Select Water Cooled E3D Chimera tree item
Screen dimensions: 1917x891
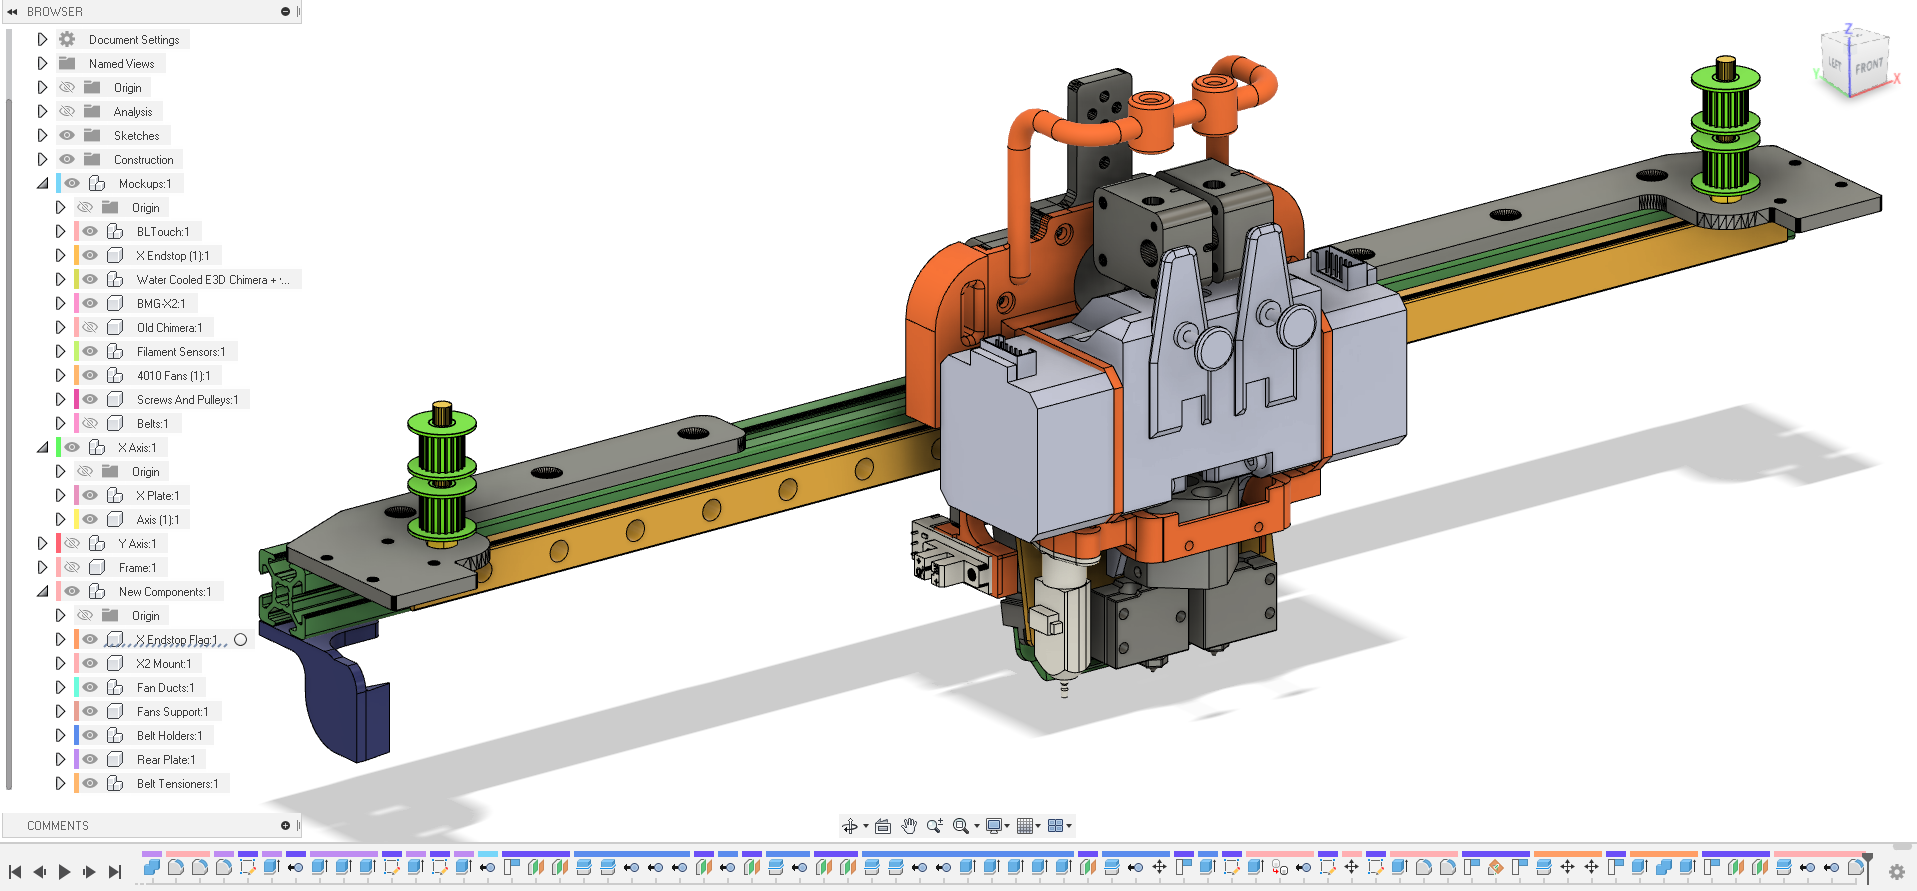tap(213, 280)
